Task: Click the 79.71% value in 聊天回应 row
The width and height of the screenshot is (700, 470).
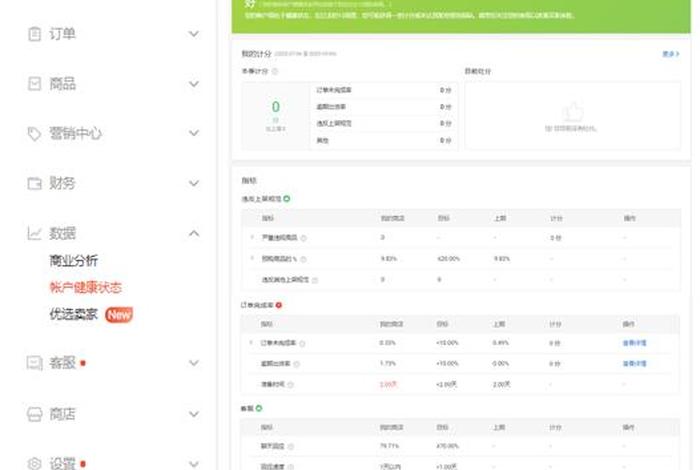Action: [389, 446]
